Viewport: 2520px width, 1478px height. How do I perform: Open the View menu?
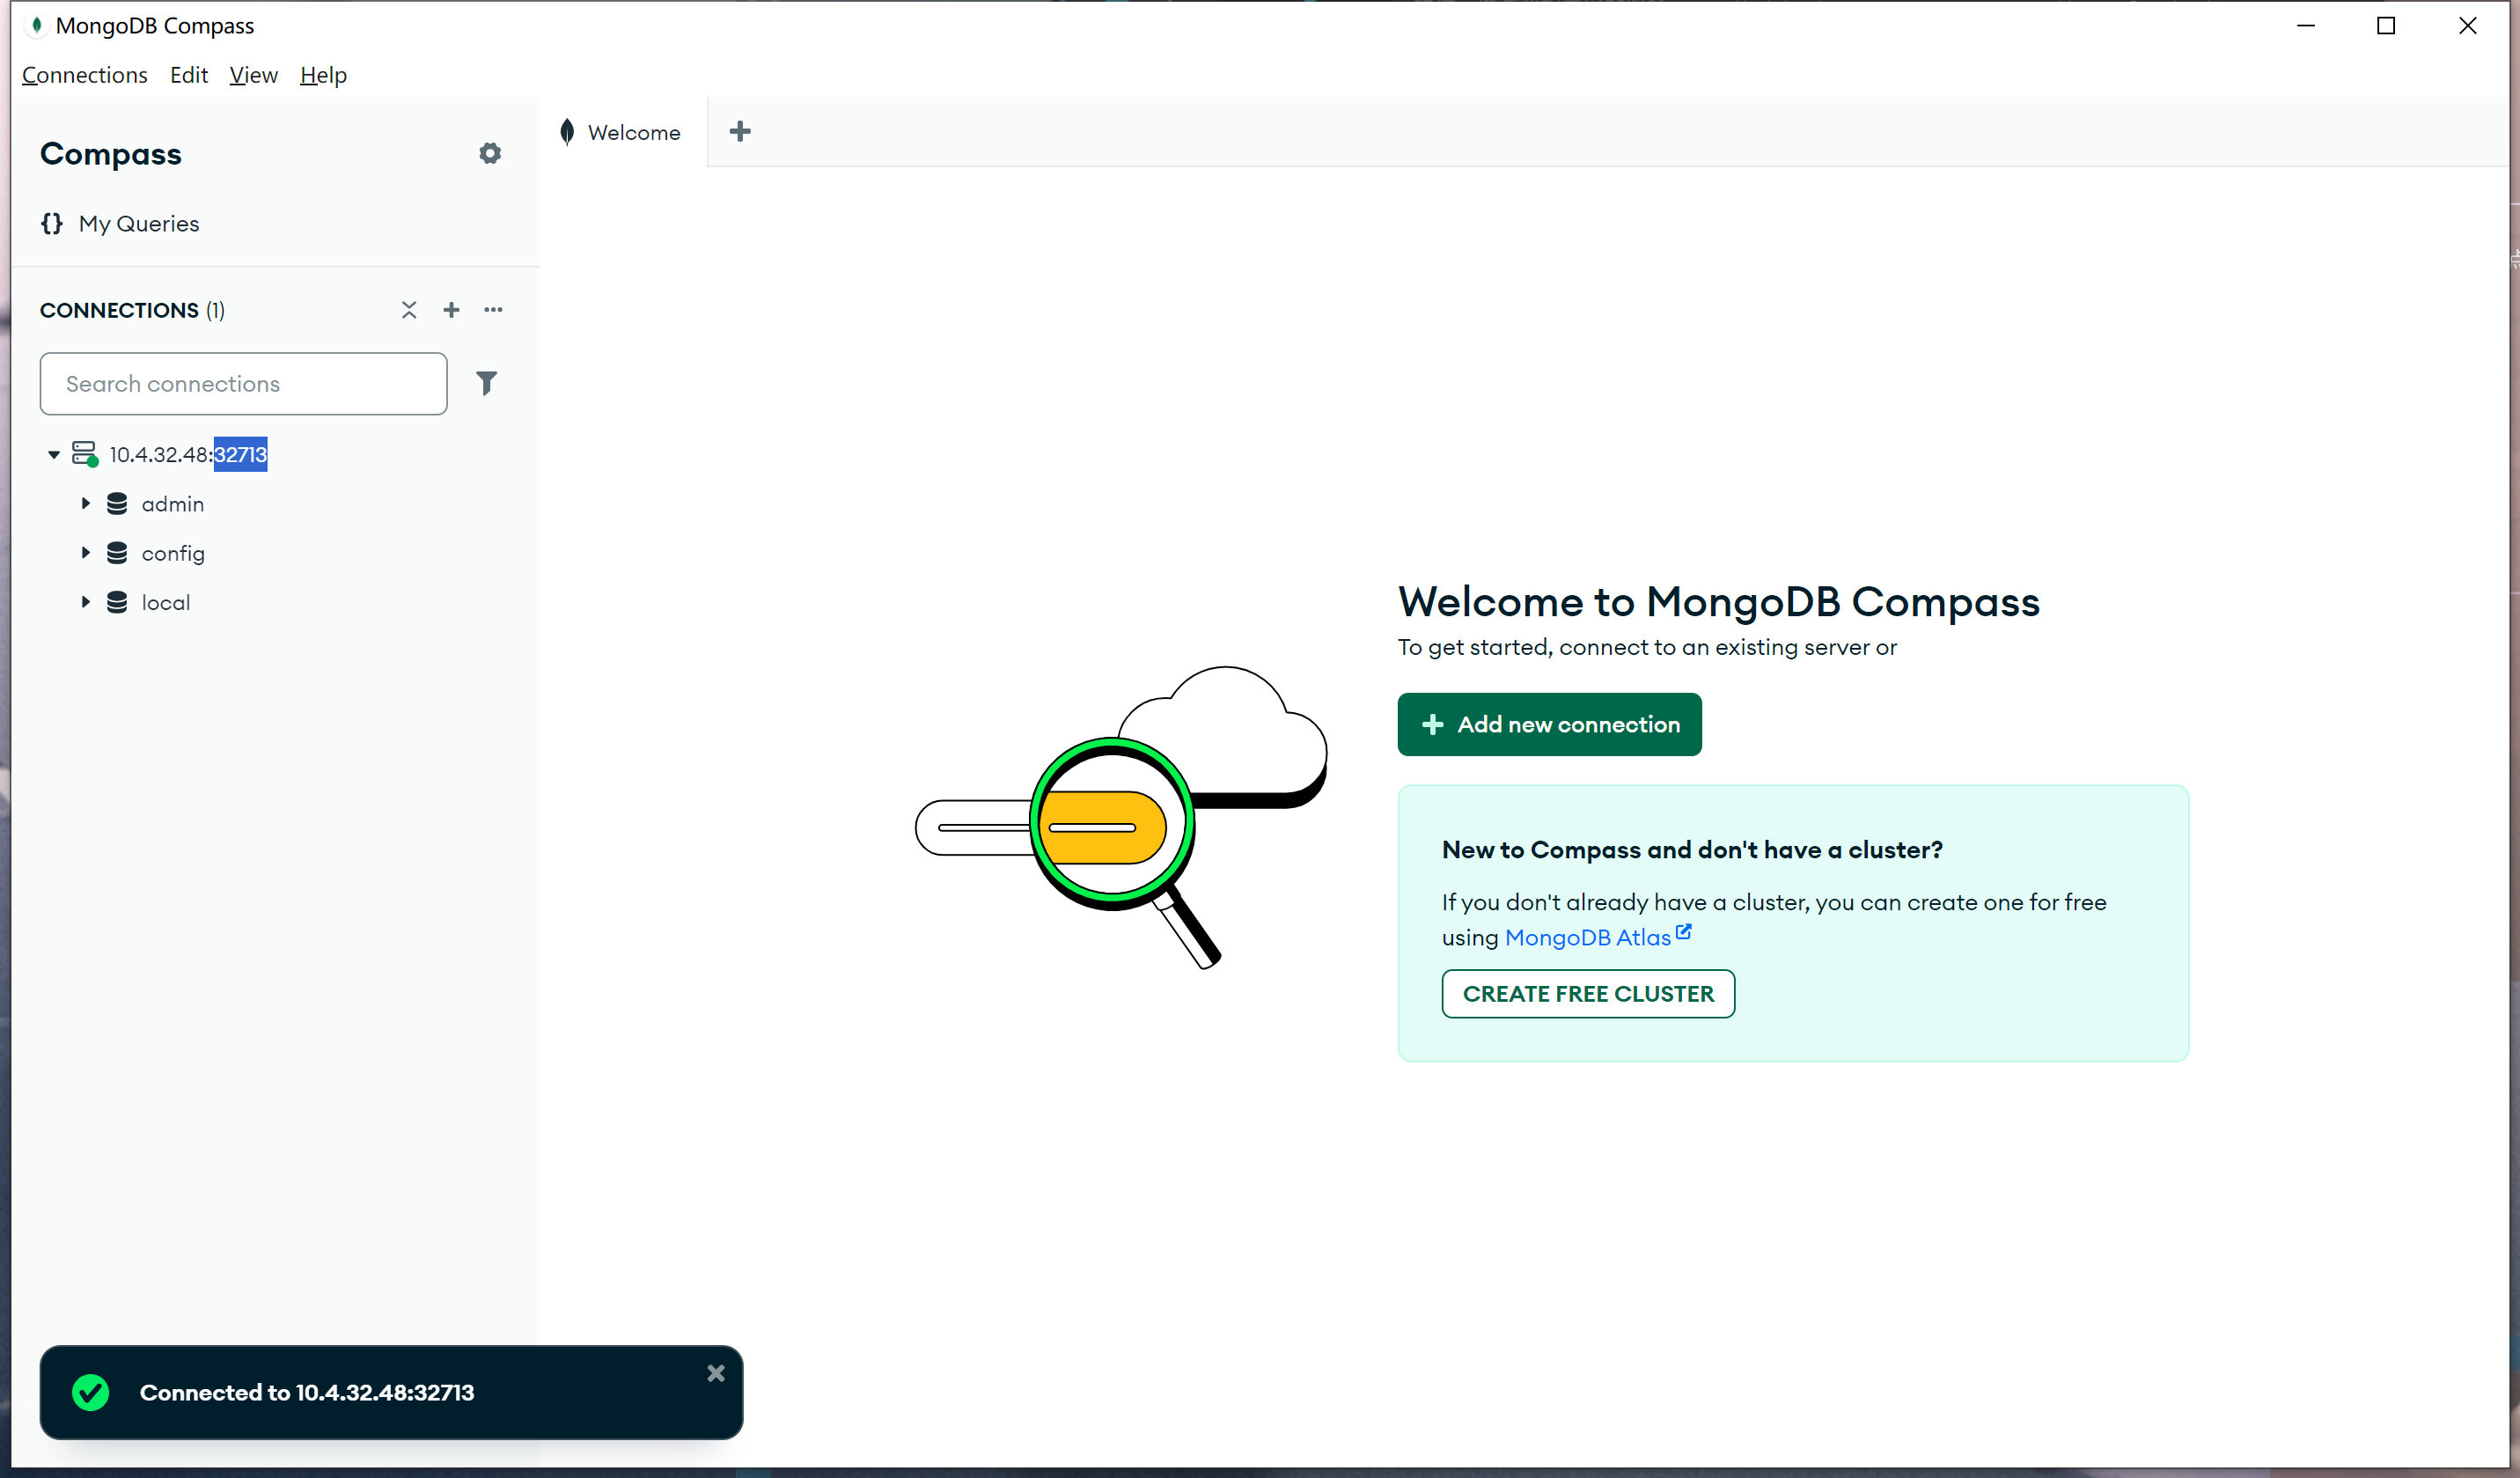click(x=253, y=75)
